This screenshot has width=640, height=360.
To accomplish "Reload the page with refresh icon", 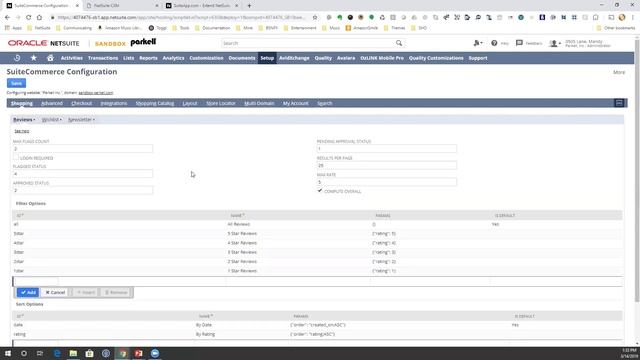I will tap(29, 17).
